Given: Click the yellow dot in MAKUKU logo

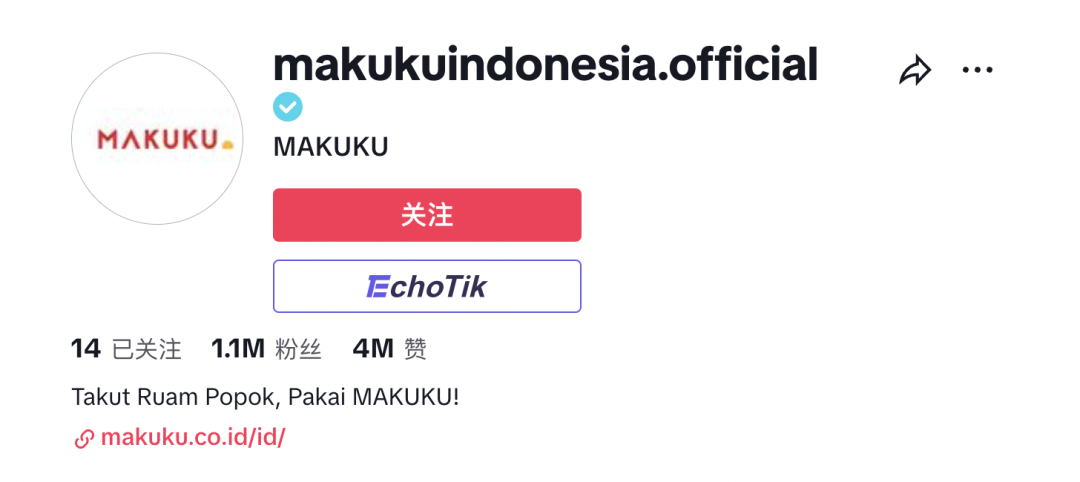Looking at the screenshot, I should coord(228,144).
